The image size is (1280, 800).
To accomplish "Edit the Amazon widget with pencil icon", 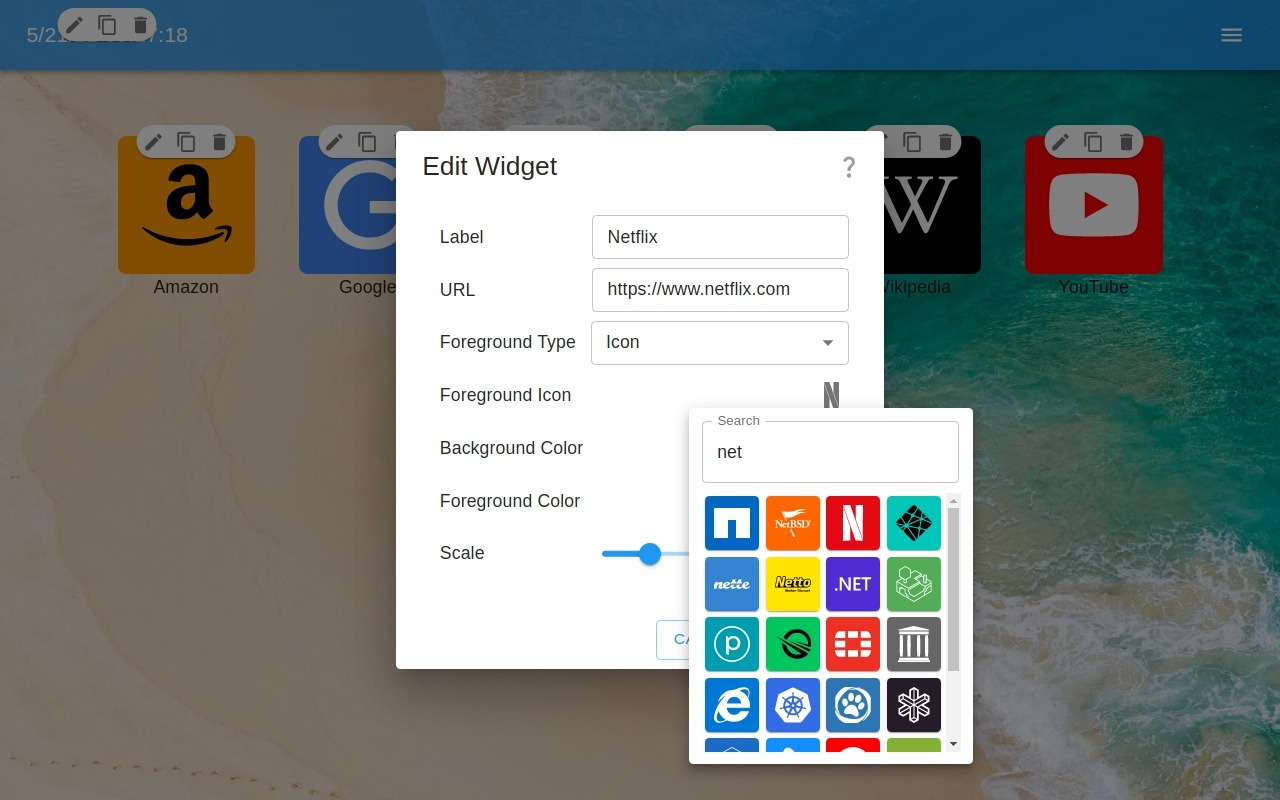I will (153, 142).
